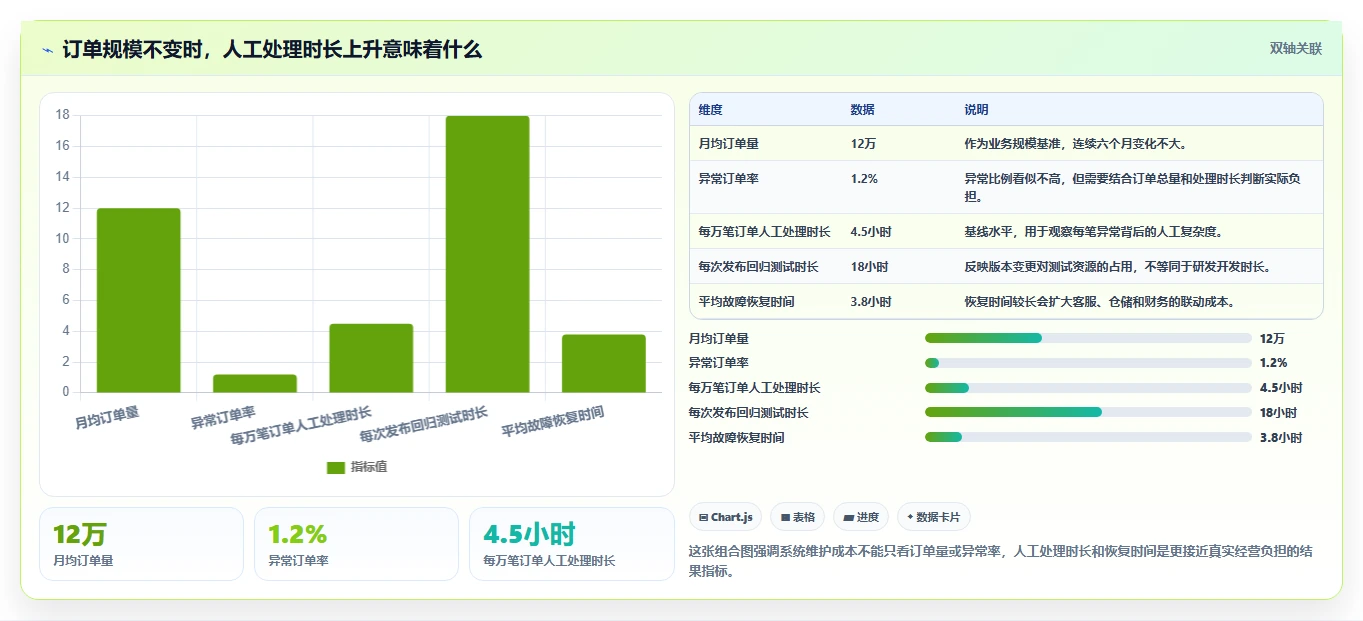Click the summary paragraph starting 这张组合图强调
Image resolution: width=1363 pixels, height=621 pixels.
[1000, 561]
